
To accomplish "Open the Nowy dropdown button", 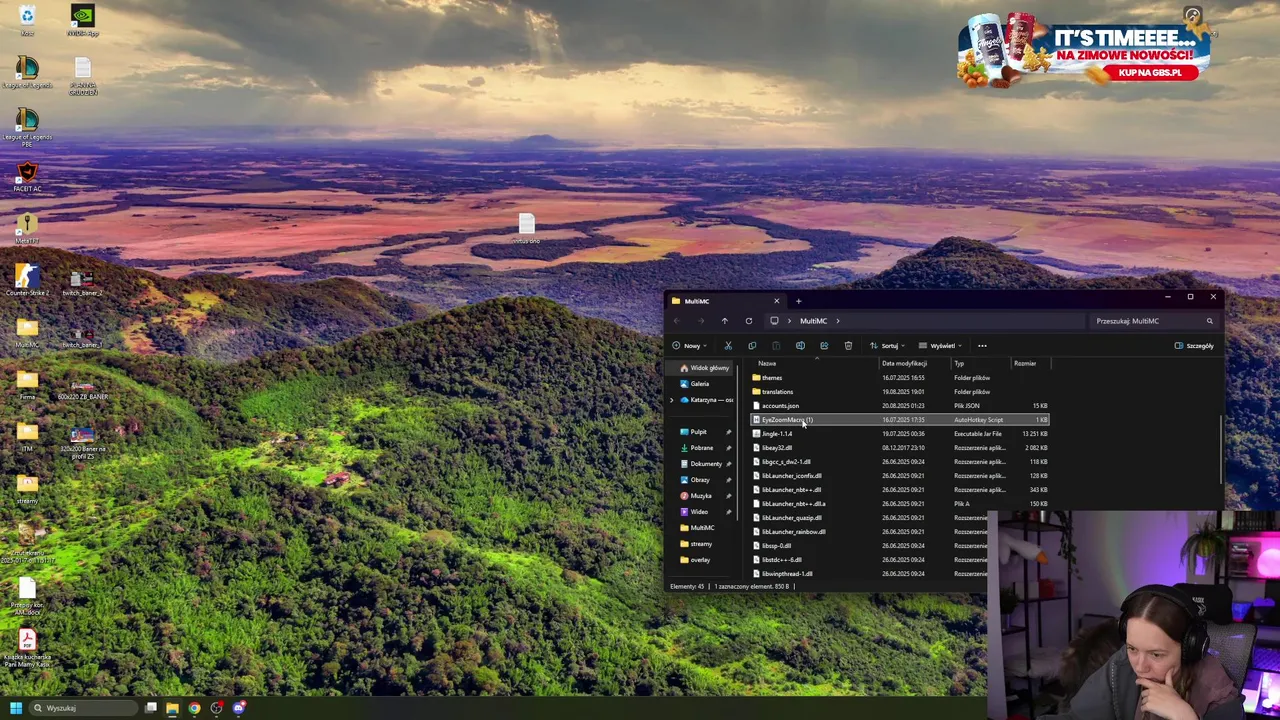I will [x=689, y=346].
